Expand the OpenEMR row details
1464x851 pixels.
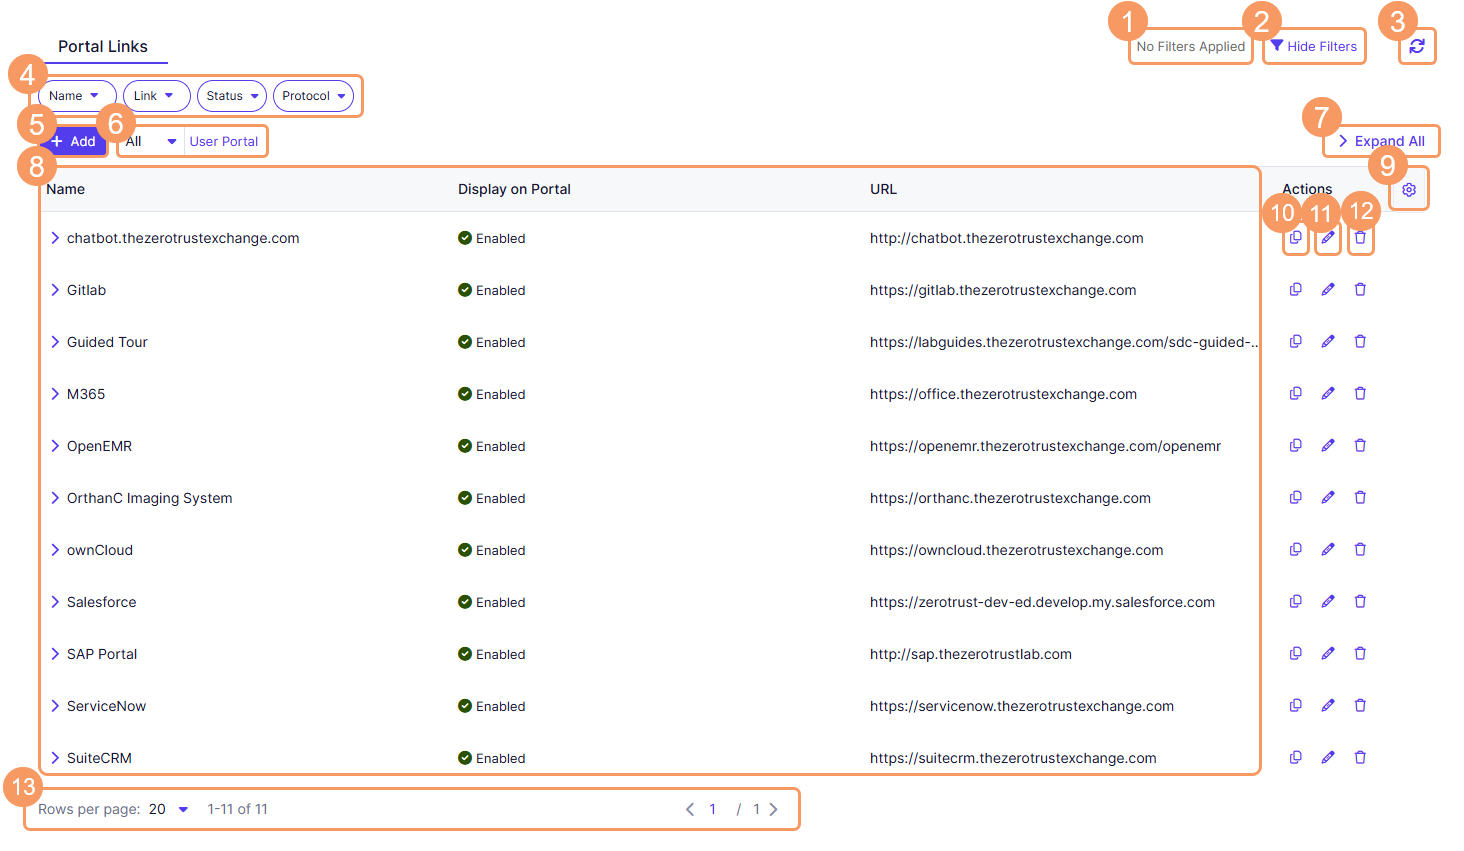55,446
